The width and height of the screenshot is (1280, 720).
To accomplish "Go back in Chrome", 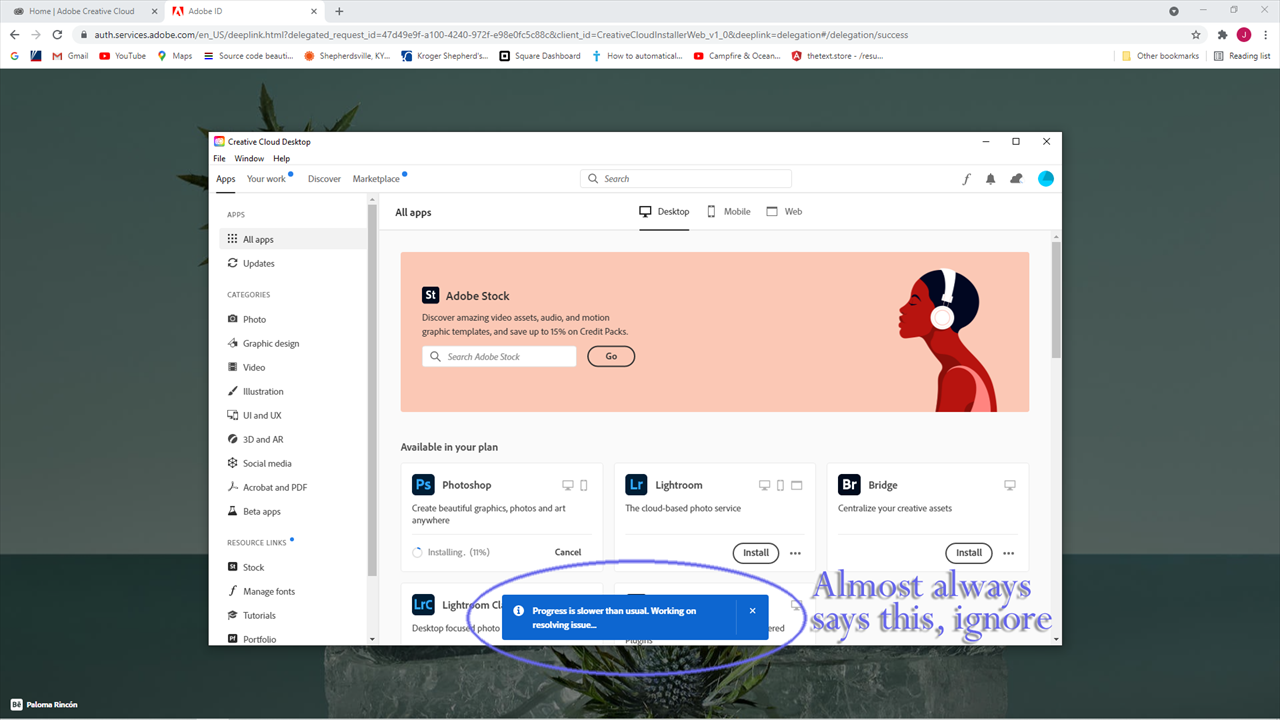I will (x=14, y=34).
